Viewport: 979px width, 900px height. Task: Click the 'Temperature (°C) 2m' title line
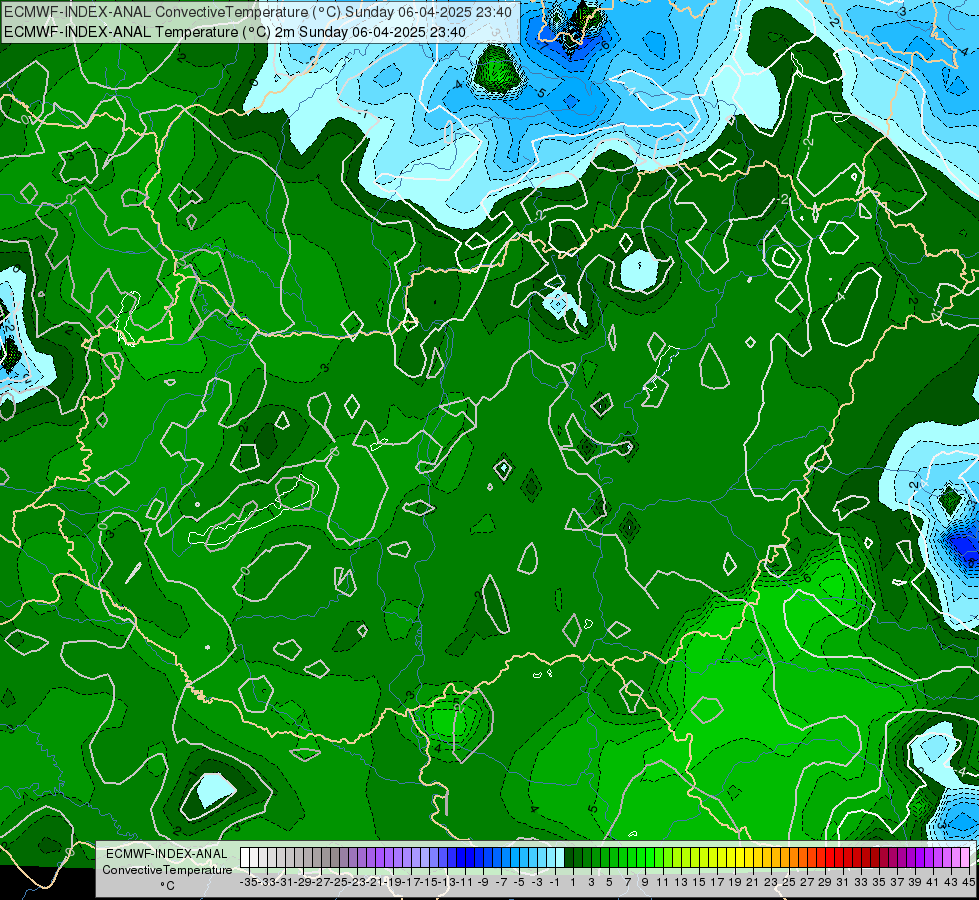[x=235, y=31]
